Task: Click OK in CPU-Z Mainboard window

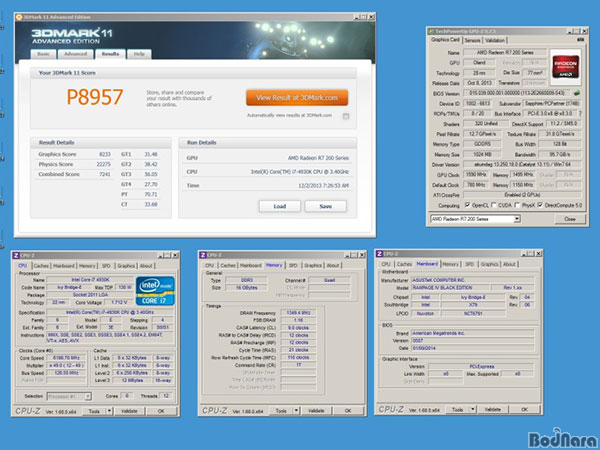Action: [525, 409]
